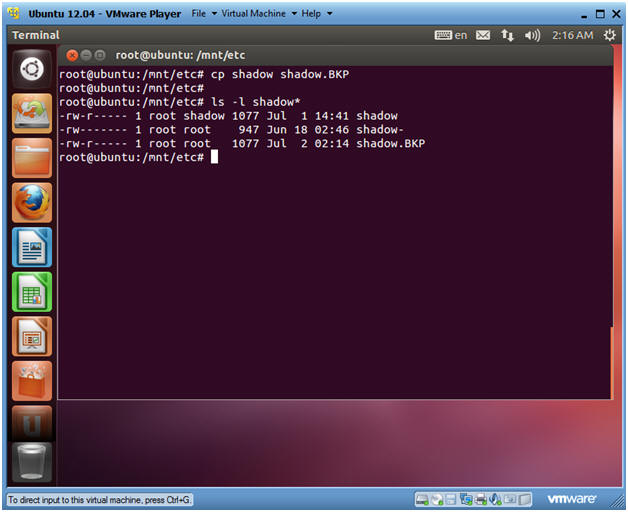The height and width of the screenshot is (512, 628).
Task: Expand the arrow beside Virtual Machine
Action: click(x=294, y=14)
